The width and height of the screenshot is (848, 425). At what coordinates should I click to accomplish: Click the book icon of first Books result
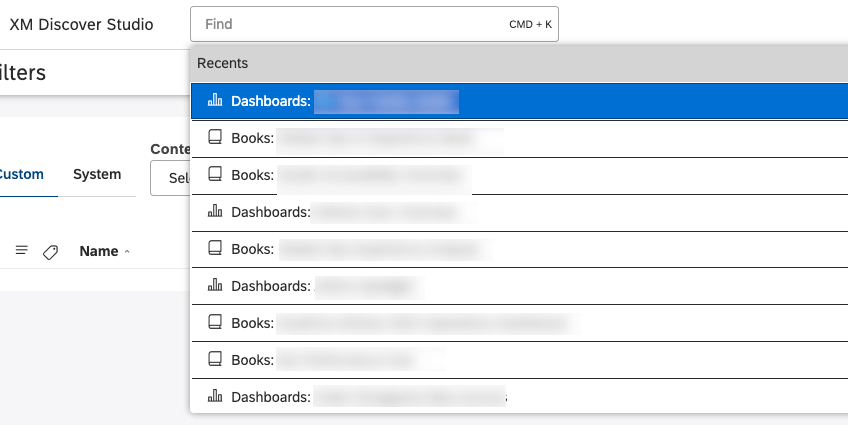tap(214, 138)
